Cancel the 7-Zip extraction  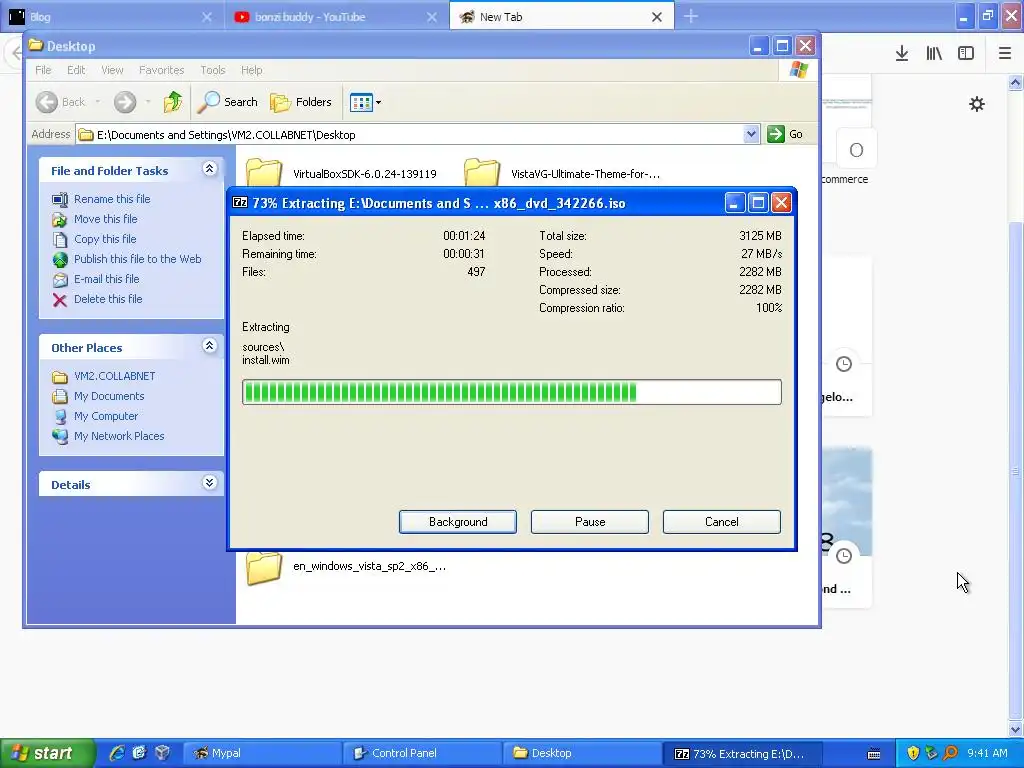coord(722,522)
